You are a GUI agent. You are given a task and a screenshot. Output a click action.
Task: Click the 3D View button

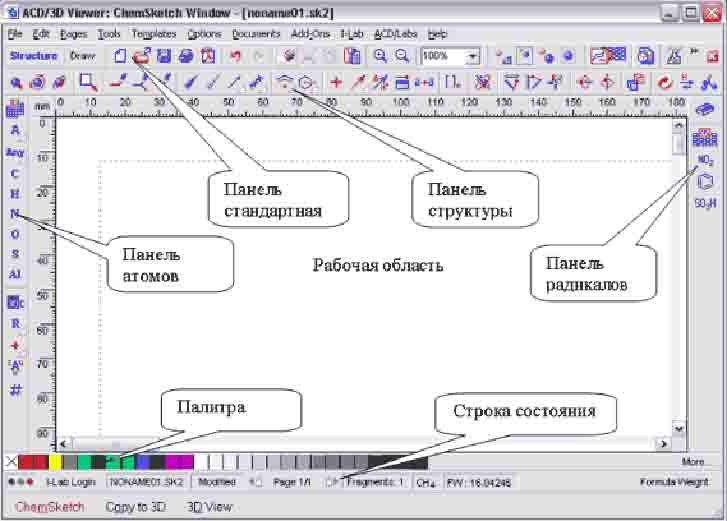pos(209,507)
